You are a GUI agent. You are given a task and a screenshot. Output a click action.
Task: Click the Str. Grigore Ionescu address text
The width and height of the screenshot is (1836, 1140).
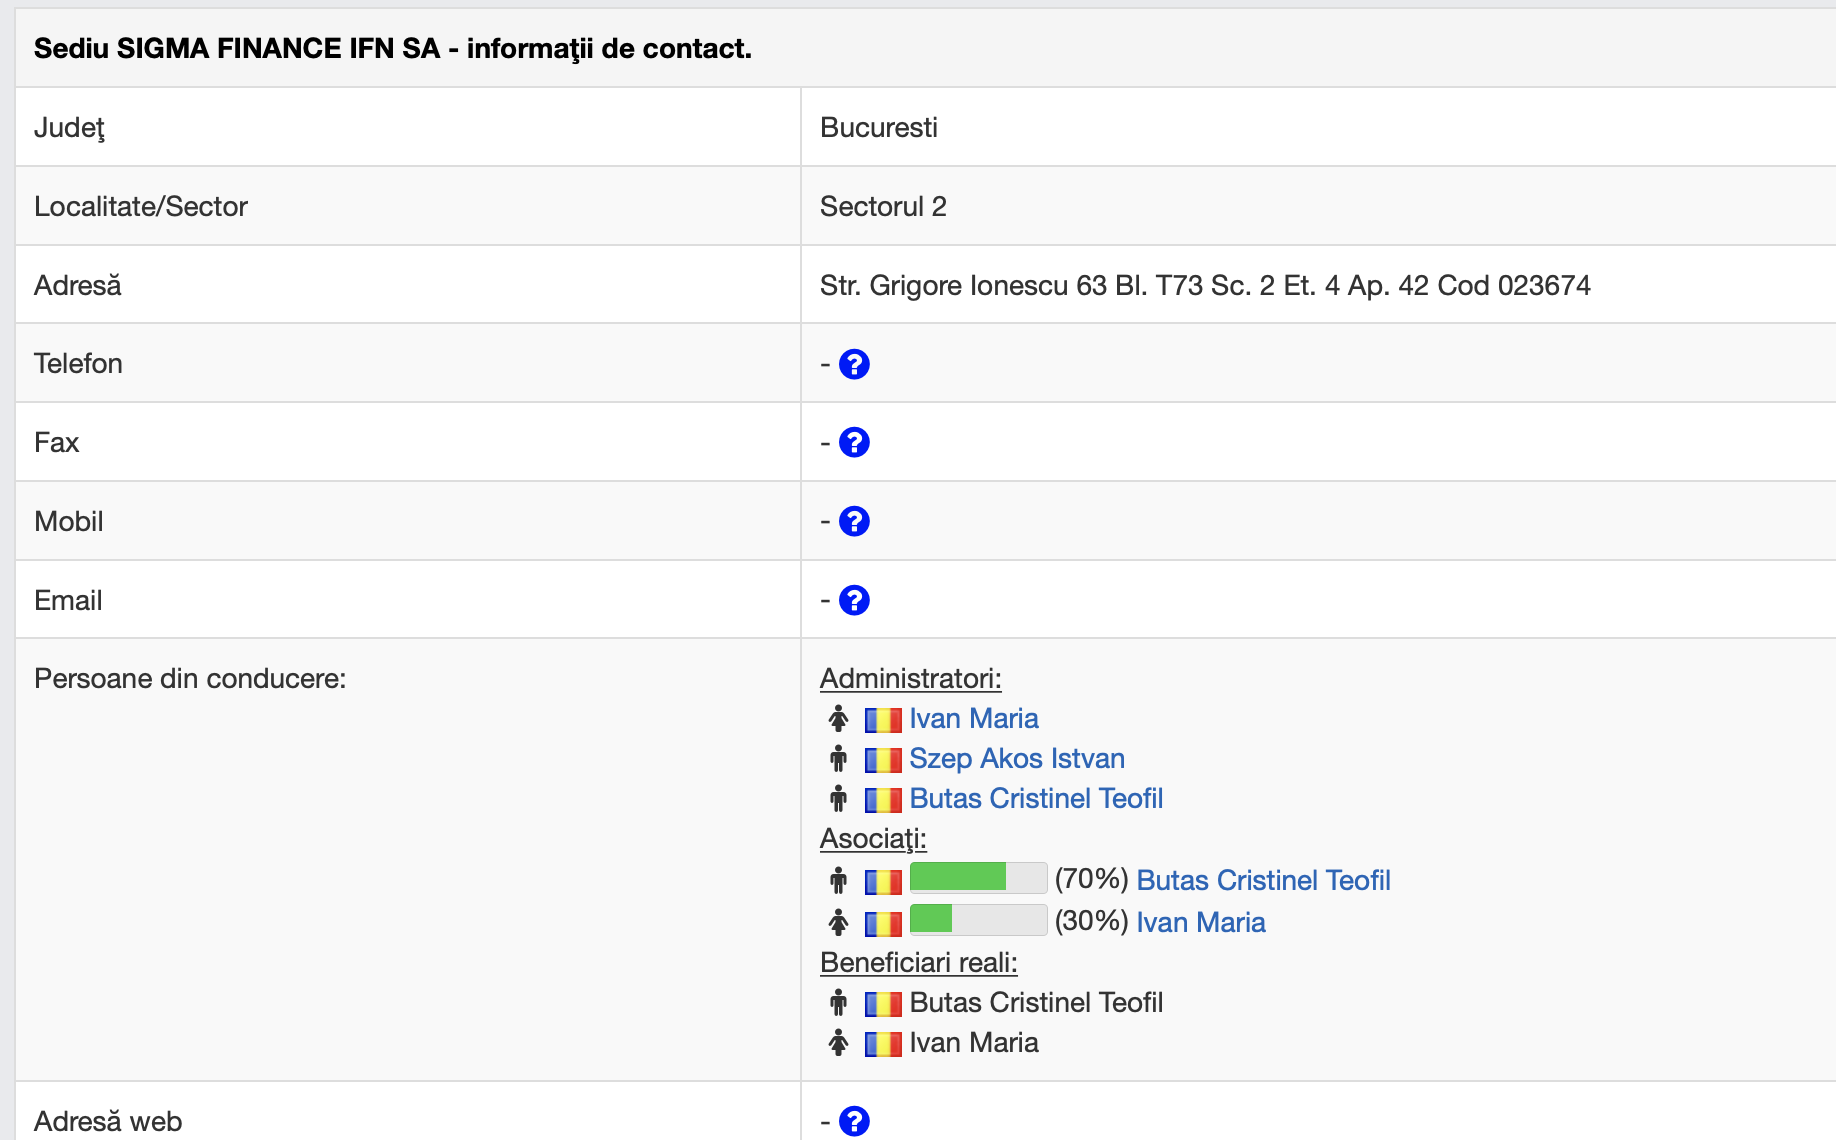[x=1204, y=286]
